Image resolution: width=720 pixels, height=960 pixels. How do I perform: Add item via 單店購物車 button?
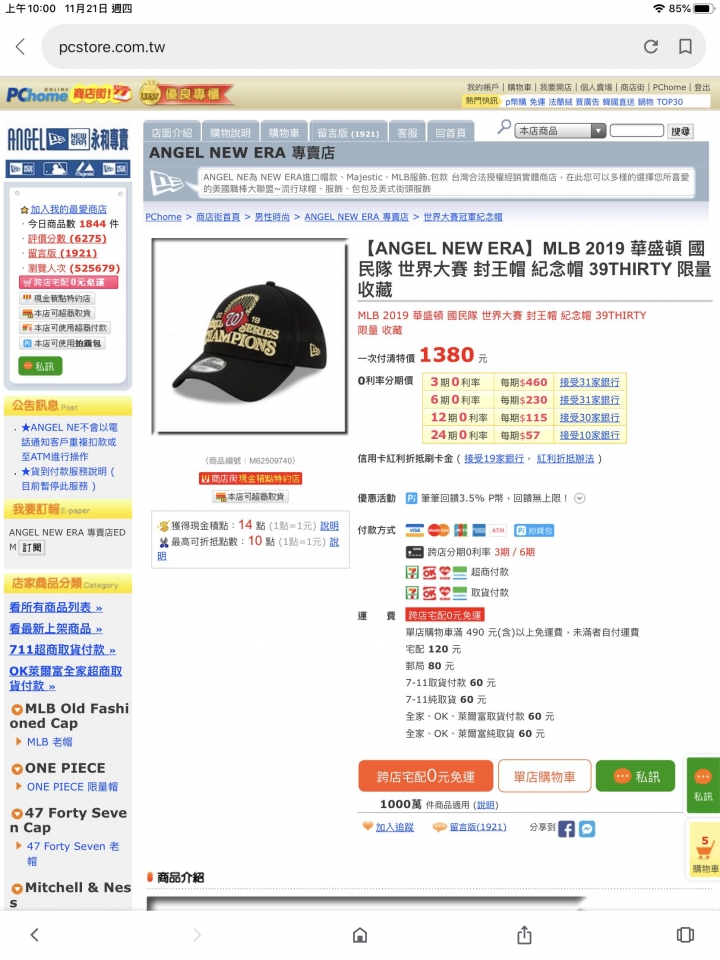click(x=544, y=776)
